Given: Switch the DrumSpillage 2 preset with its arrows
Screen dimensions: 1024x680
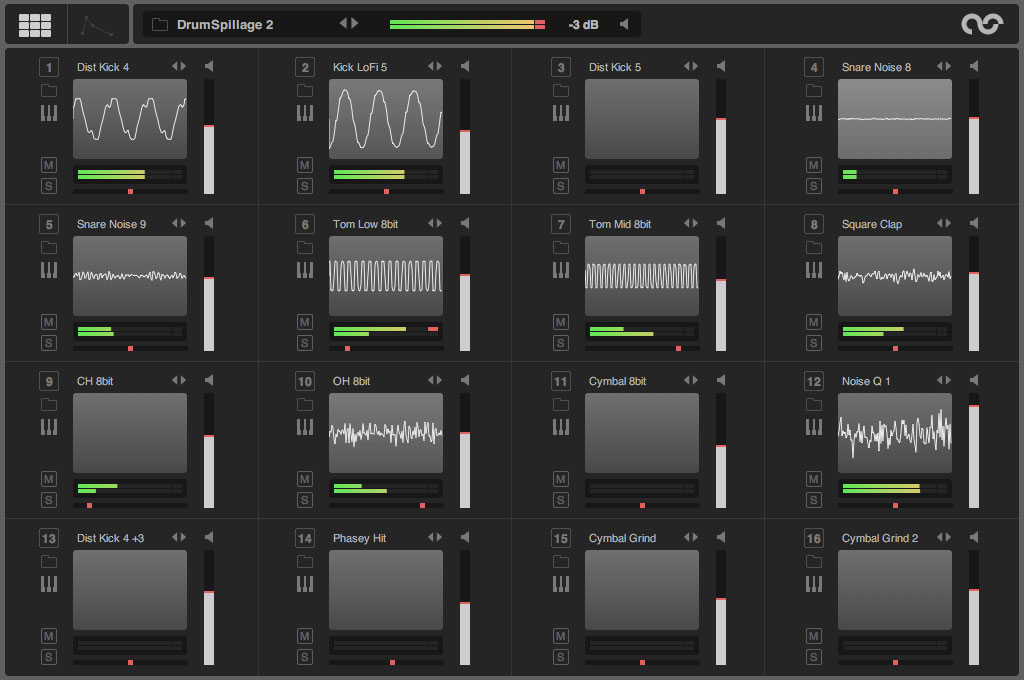Looking at the screenshot, I should [x=348, y=24].
